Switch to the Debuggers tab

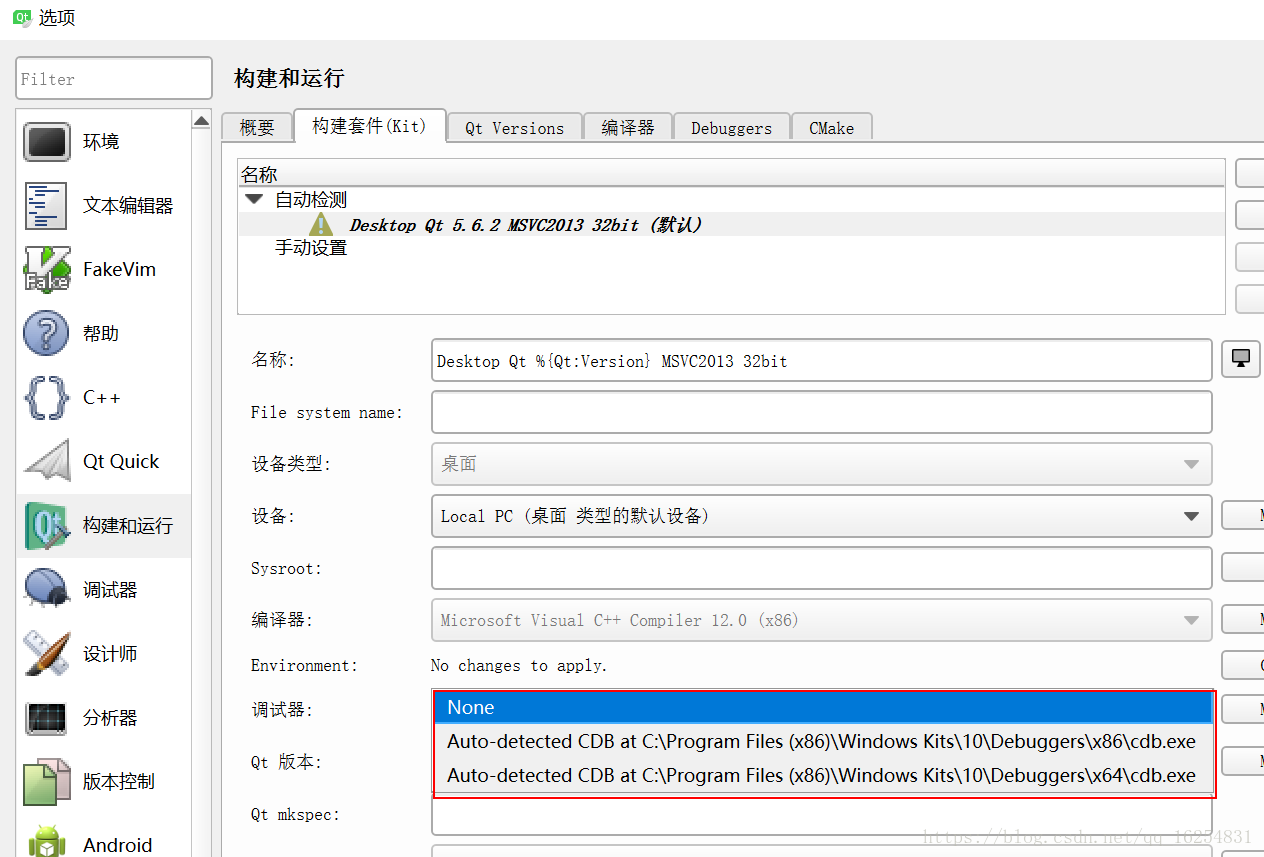point(732,127)
